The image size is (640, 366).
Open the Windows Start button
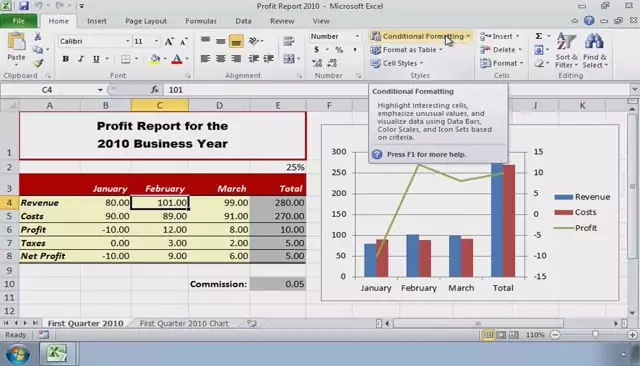[x=17, y=354]
